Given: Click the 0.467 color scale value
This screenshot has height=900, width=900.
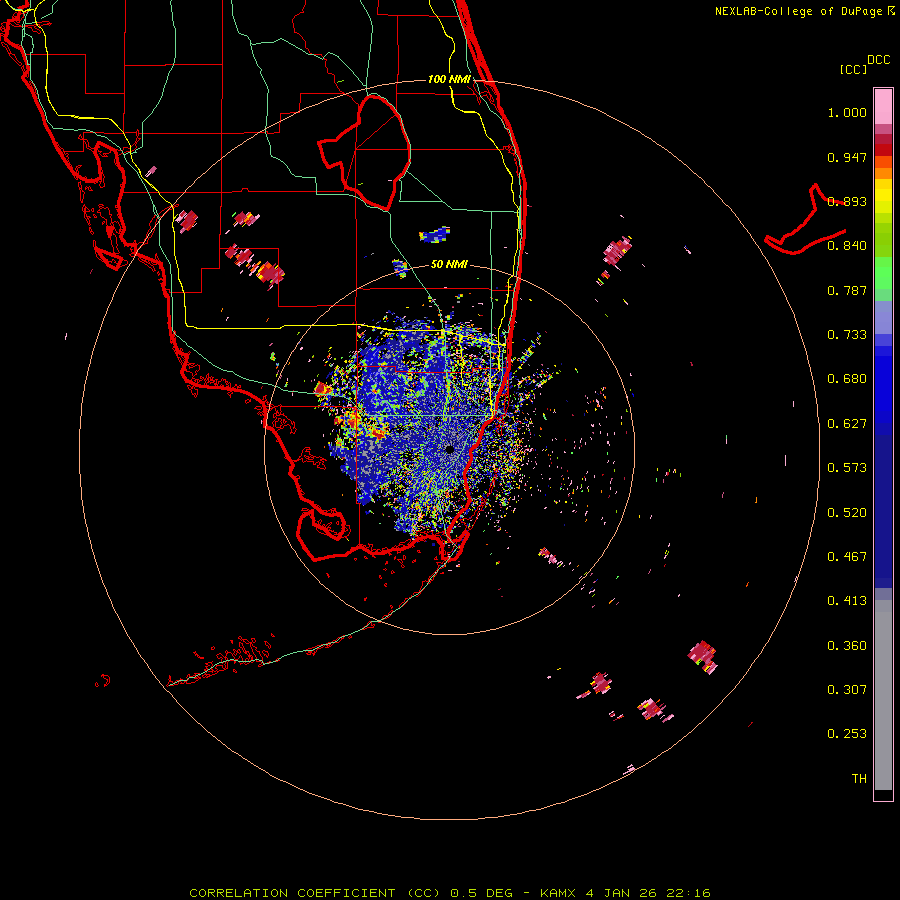Looking at the screenshot, I should [x=847, y=557].
